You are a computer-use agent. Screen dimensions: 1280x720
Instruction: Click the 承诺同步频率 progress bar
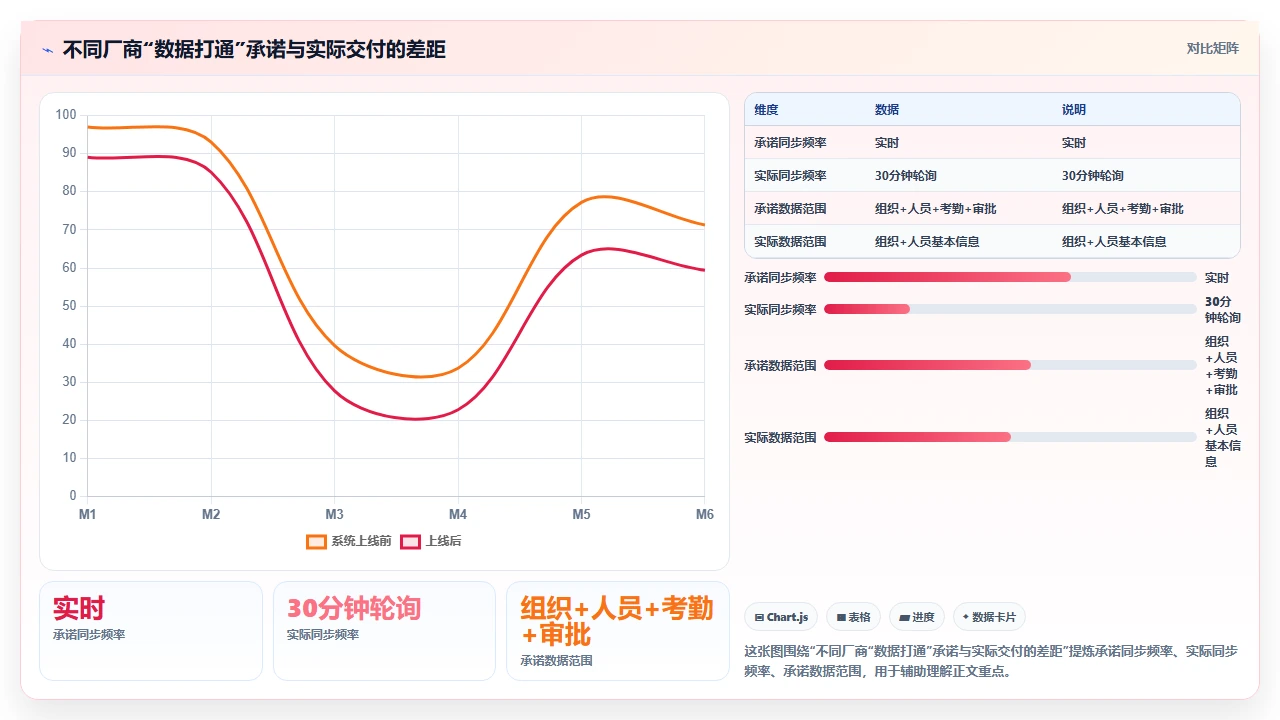point(1010,277)
